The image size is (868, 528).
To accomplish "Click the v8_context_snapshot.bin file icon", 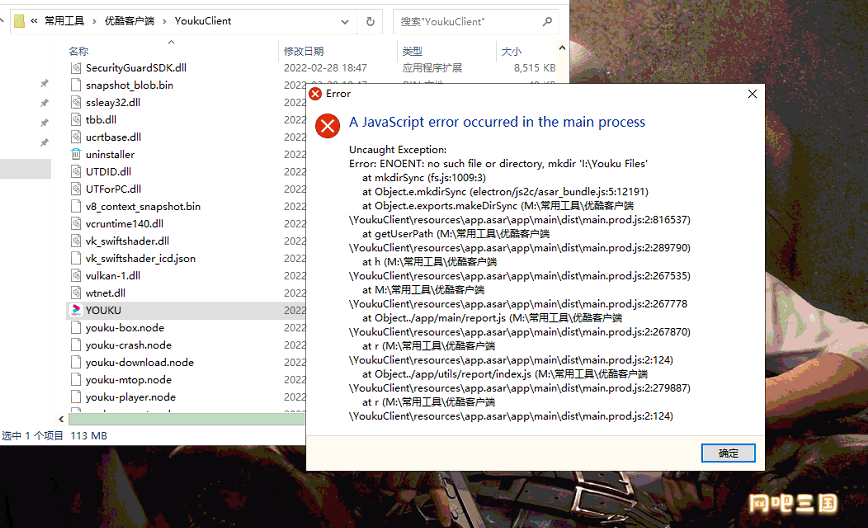I will (x=76, y=206).
